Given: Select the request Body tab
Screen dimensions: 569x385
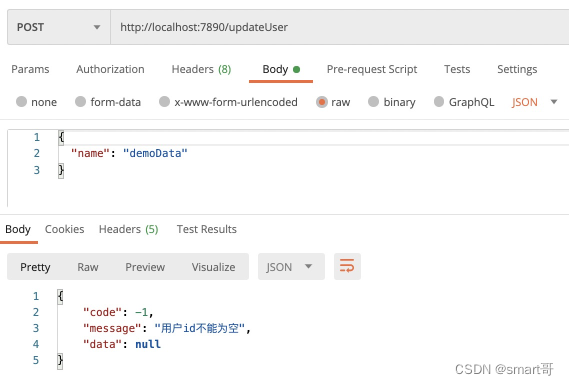Looking at the screenshot, I should pyautogui.click(x=281, y=69).
